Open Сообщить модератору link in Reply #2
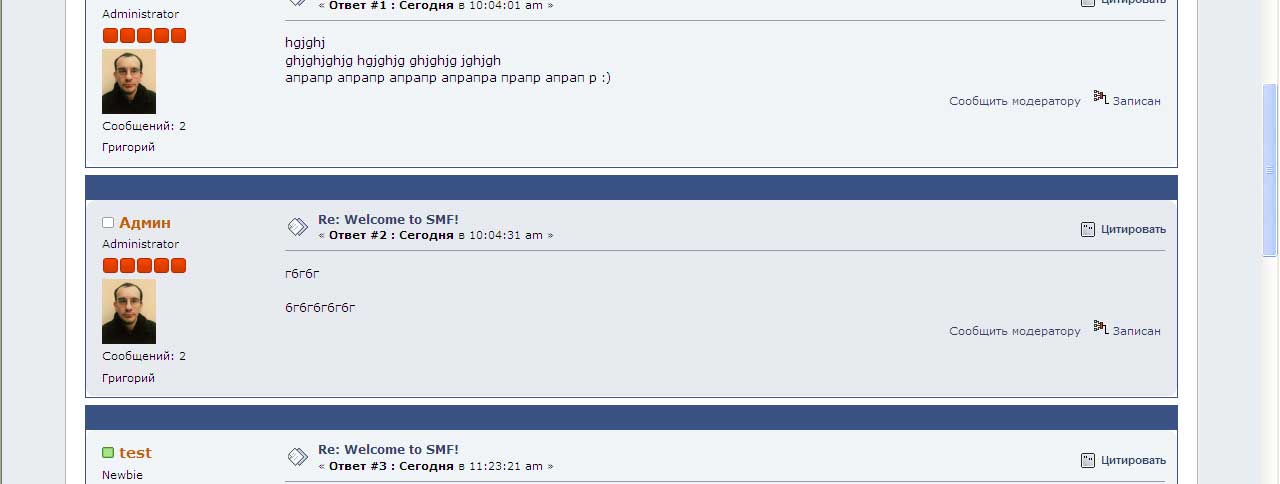 (1015, 331)
